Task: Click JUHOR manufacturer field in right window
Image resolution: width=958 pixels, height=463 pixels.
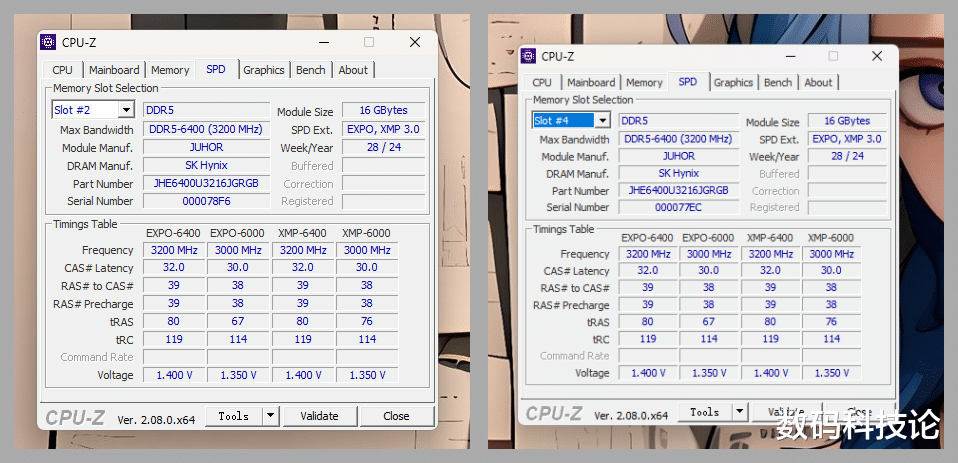Action: click(x=678, y=156)
